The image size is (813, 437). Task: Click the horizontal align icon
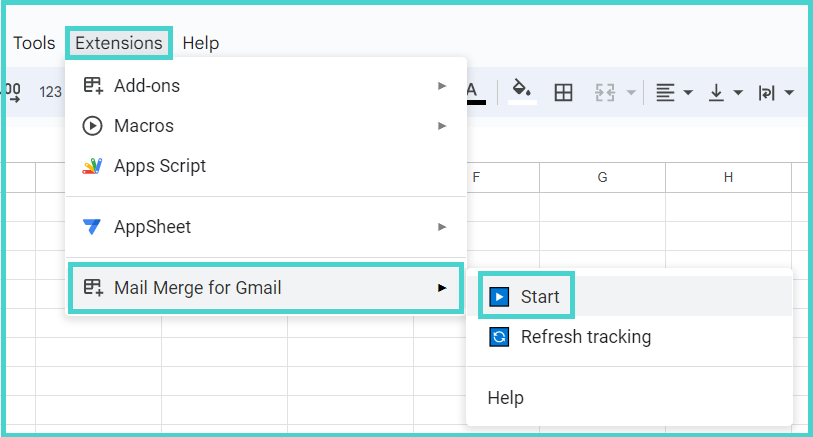click(665, 93)
